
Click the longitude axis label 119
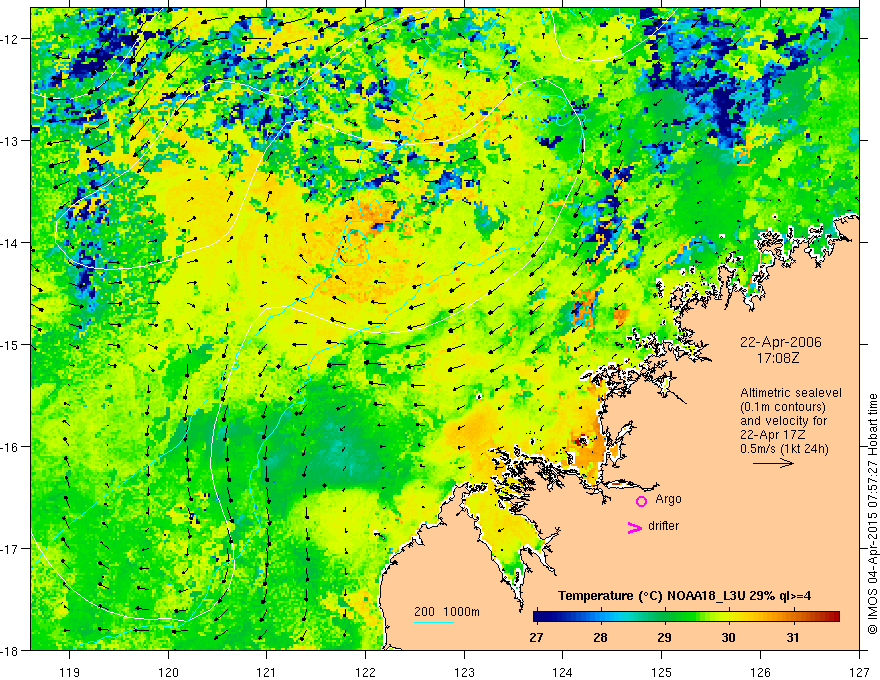tap(70, 672)
